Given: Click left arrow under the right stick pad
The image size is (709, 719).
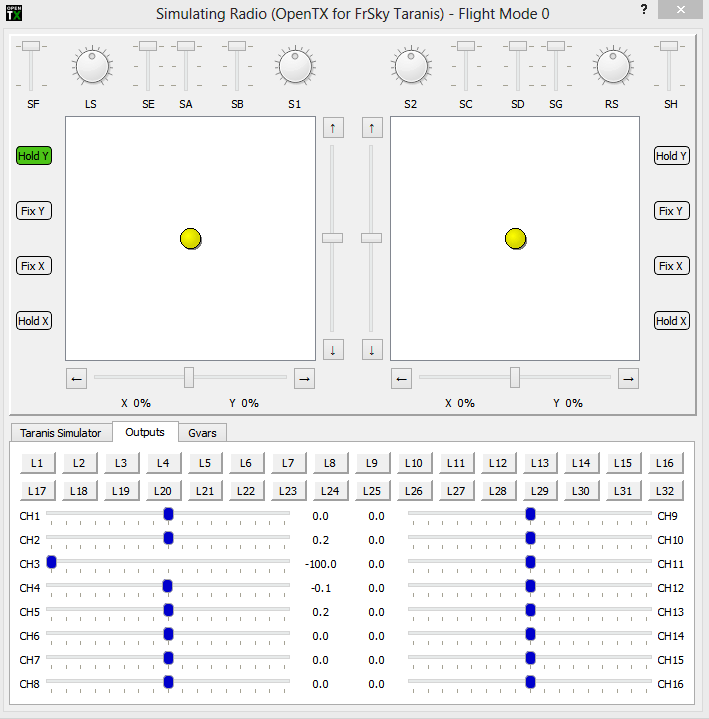Looking at the screenshot, I should coord(401,379).
